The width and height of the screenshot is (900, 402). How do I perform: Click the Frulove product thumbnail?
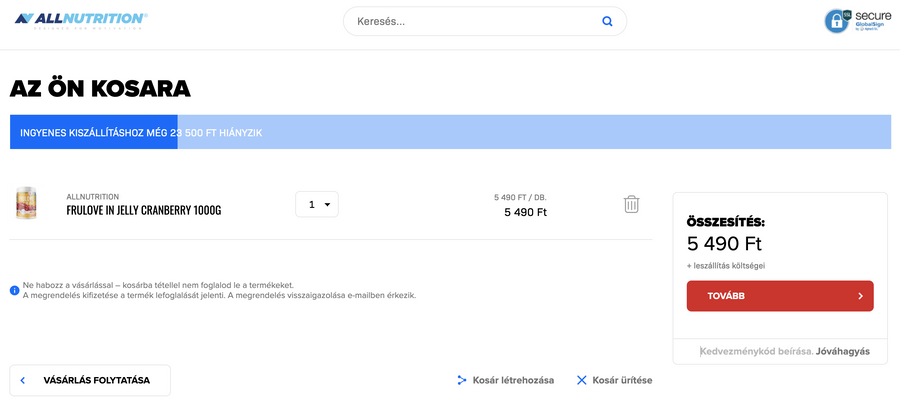coord(26,204)
